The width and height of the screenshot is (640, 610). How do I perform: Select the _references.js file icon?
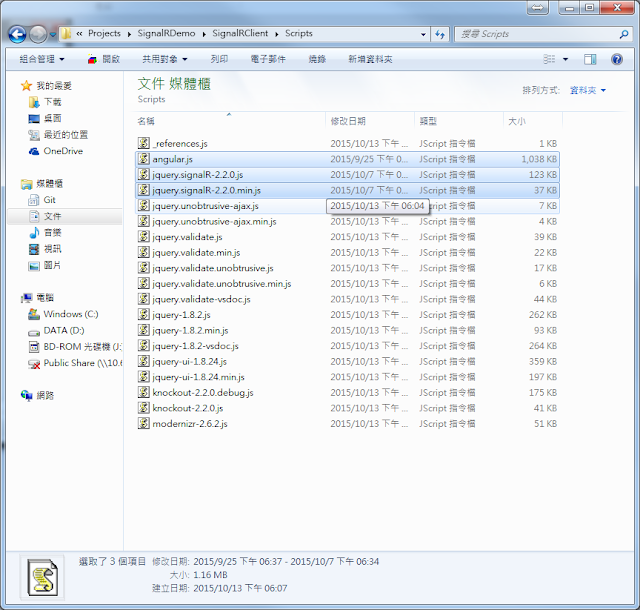143,143
